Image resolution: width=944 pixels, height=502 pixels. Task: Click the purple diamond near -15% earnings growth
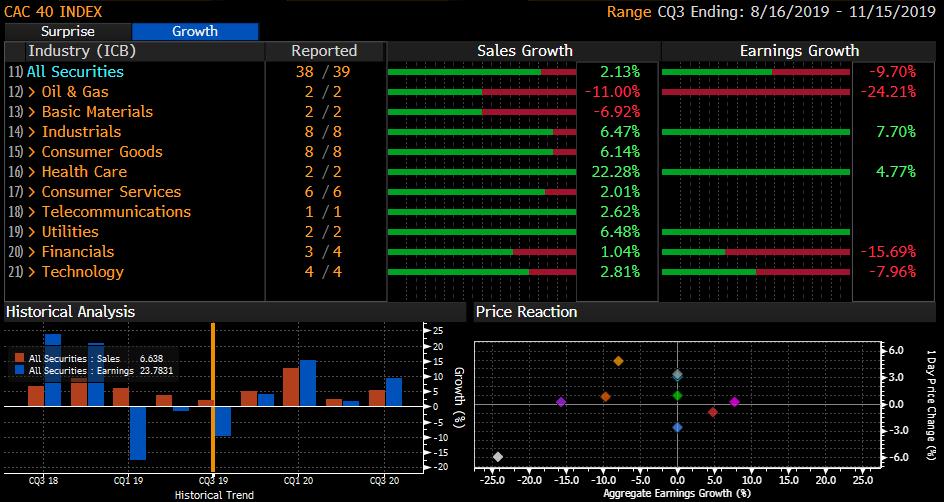pyautogui.click(x=561, y=402)
